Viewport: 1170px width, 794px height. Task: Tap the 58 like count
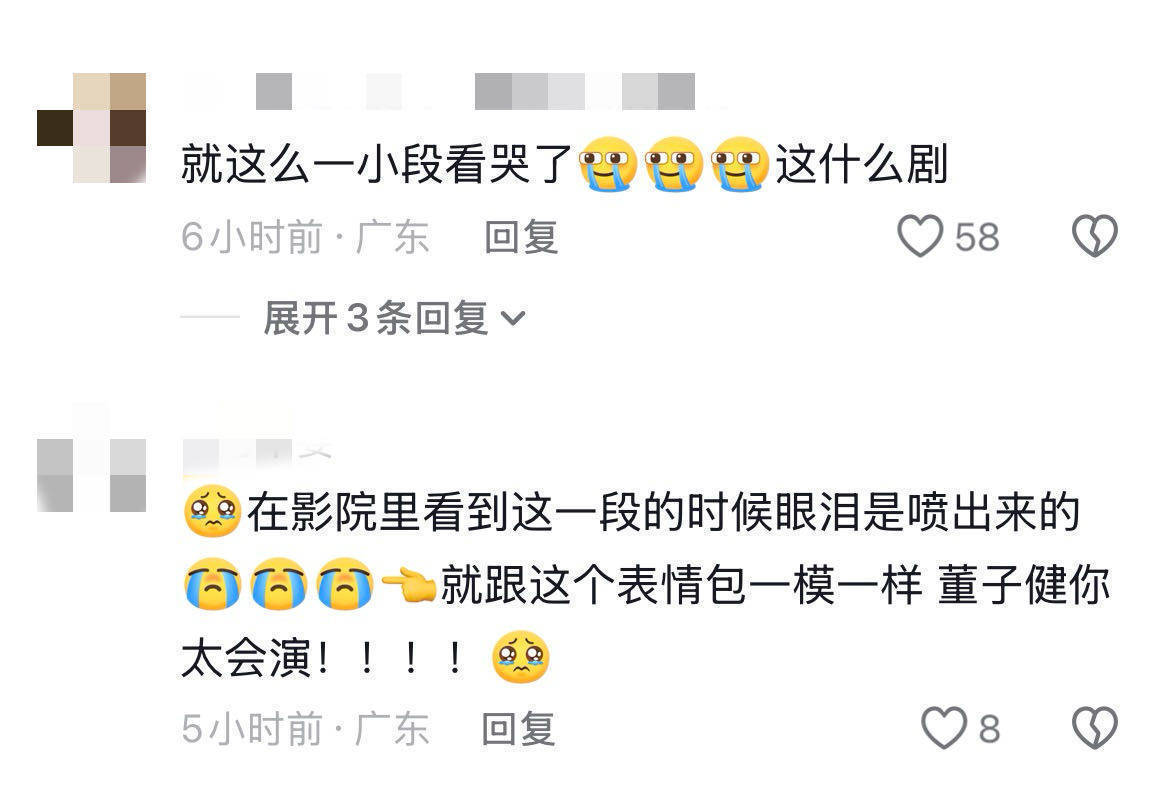coord(977,237)
